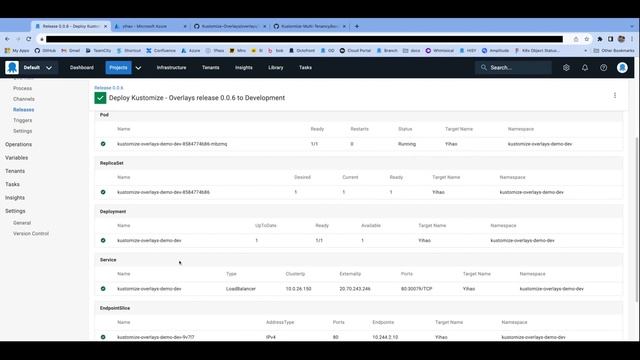Open the TeamCity bookmark
640x360 pixels.
click(x=98, y=51)
